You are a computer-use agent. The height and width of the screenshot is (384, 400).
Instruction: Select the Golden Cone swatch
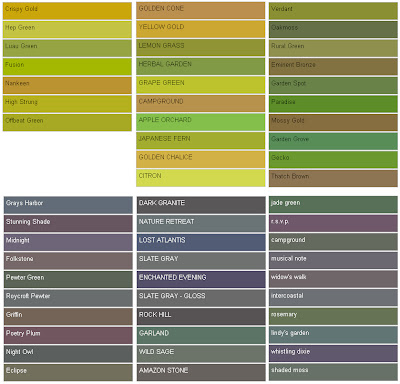(201, 10)
